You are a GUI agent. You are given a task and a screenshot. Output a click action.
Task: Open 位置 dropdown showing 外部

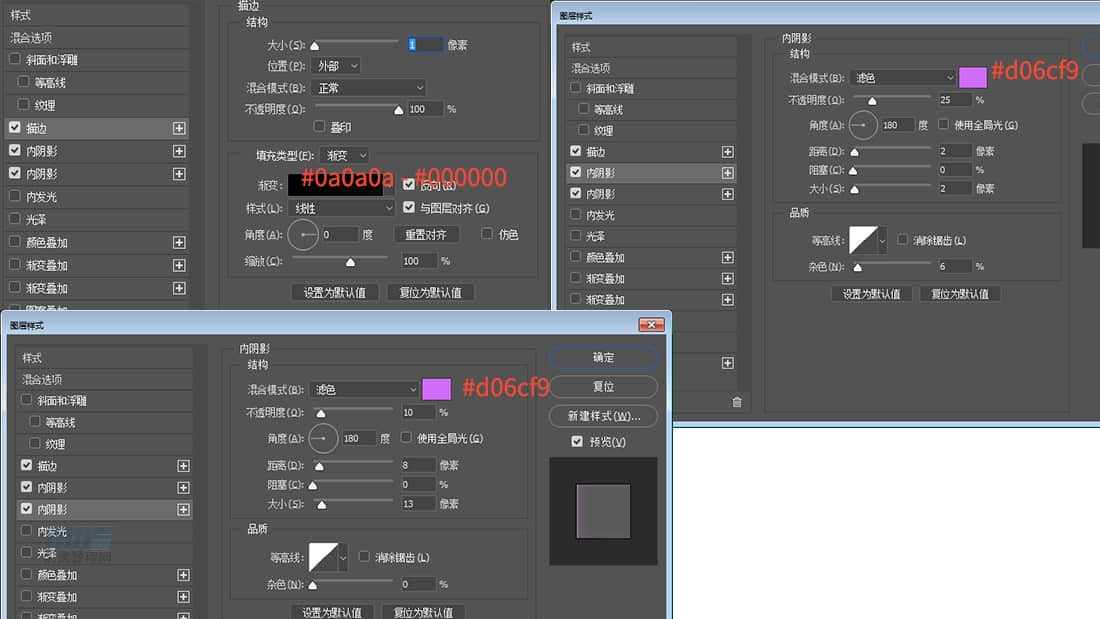(335, 65)
